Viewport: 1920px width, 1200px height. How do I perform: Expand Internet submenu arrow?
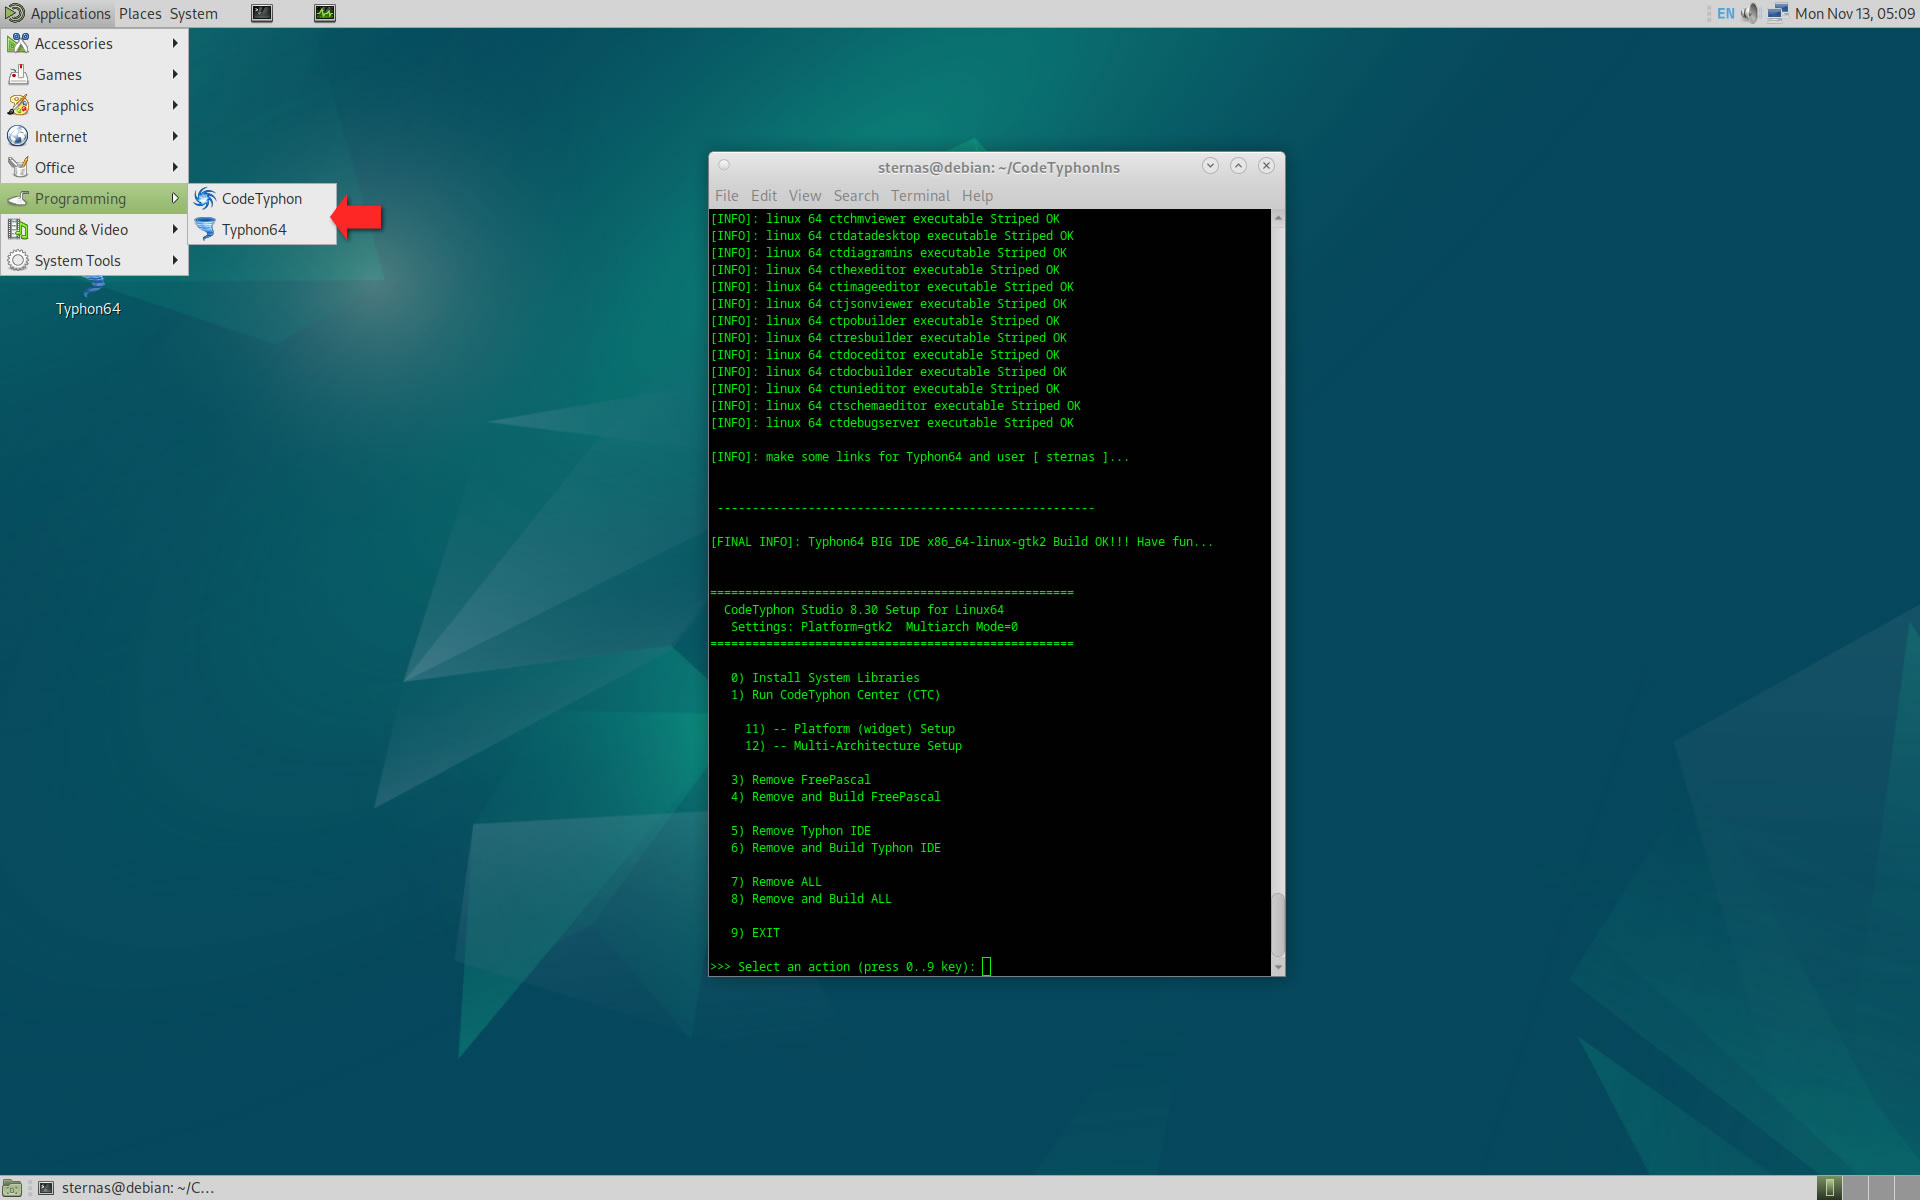pos(175,137)
